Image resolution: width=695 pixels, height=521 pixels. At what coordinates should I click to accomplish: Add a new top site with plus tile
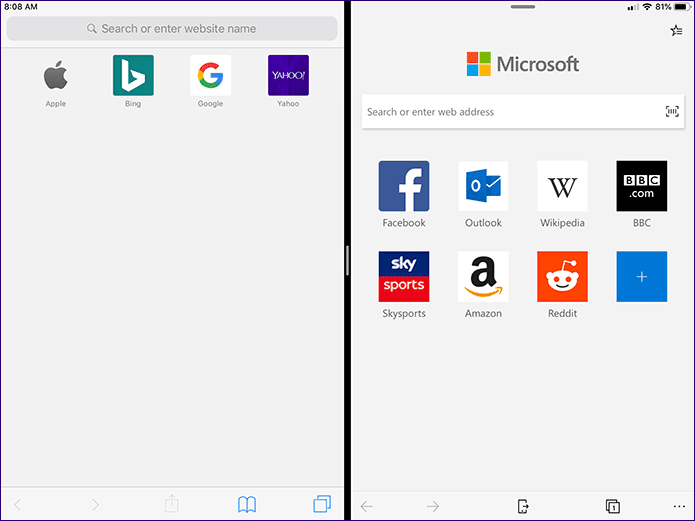coord(641,277)
